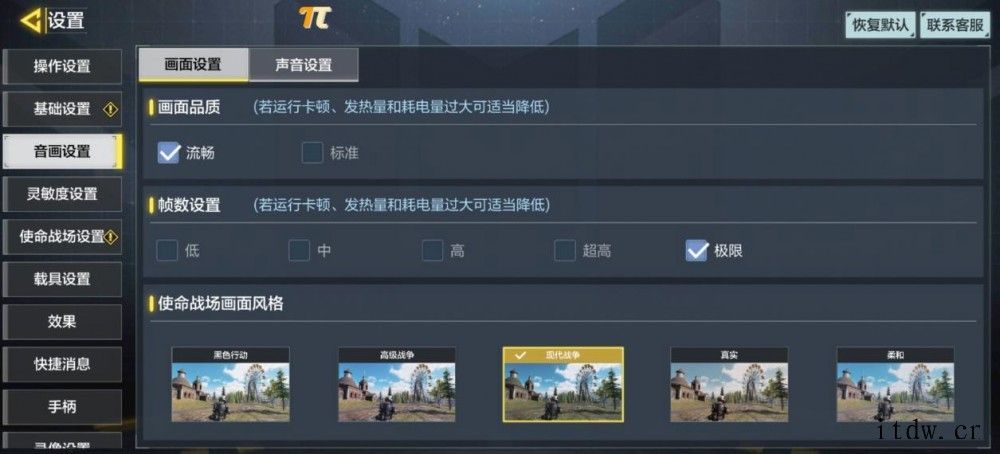
Task: Open 灵敏度设置 in the sidebar
Action: 62,194
